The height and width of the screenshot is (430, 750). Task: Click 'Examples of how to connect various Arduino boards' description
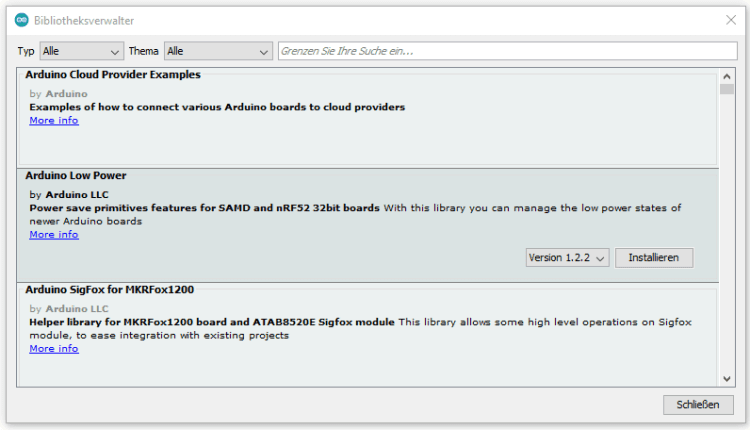pos(217,107)
